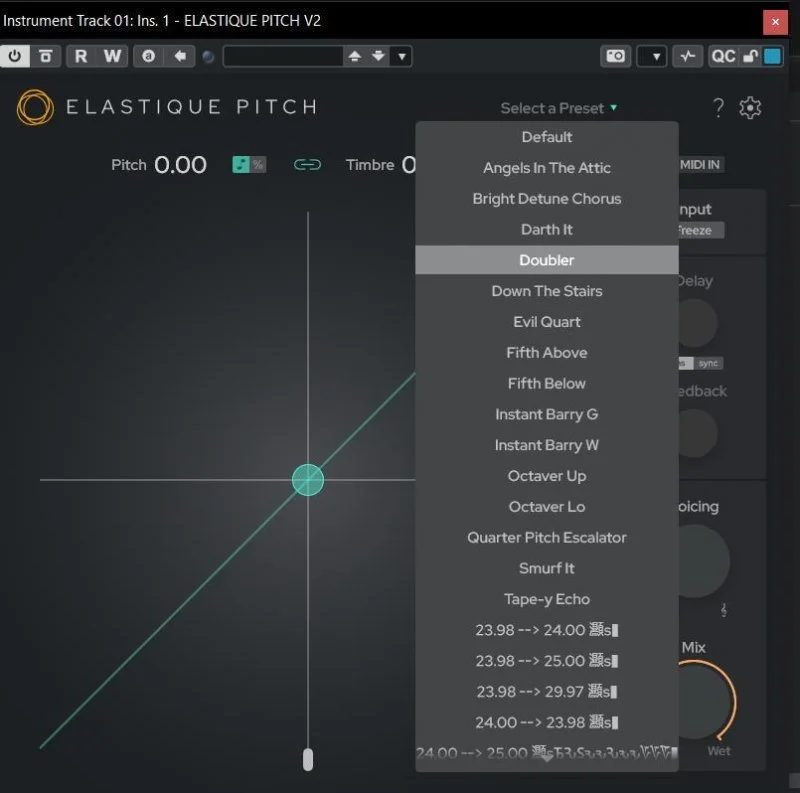Select the Darth It preset

(x=547, y=229)
